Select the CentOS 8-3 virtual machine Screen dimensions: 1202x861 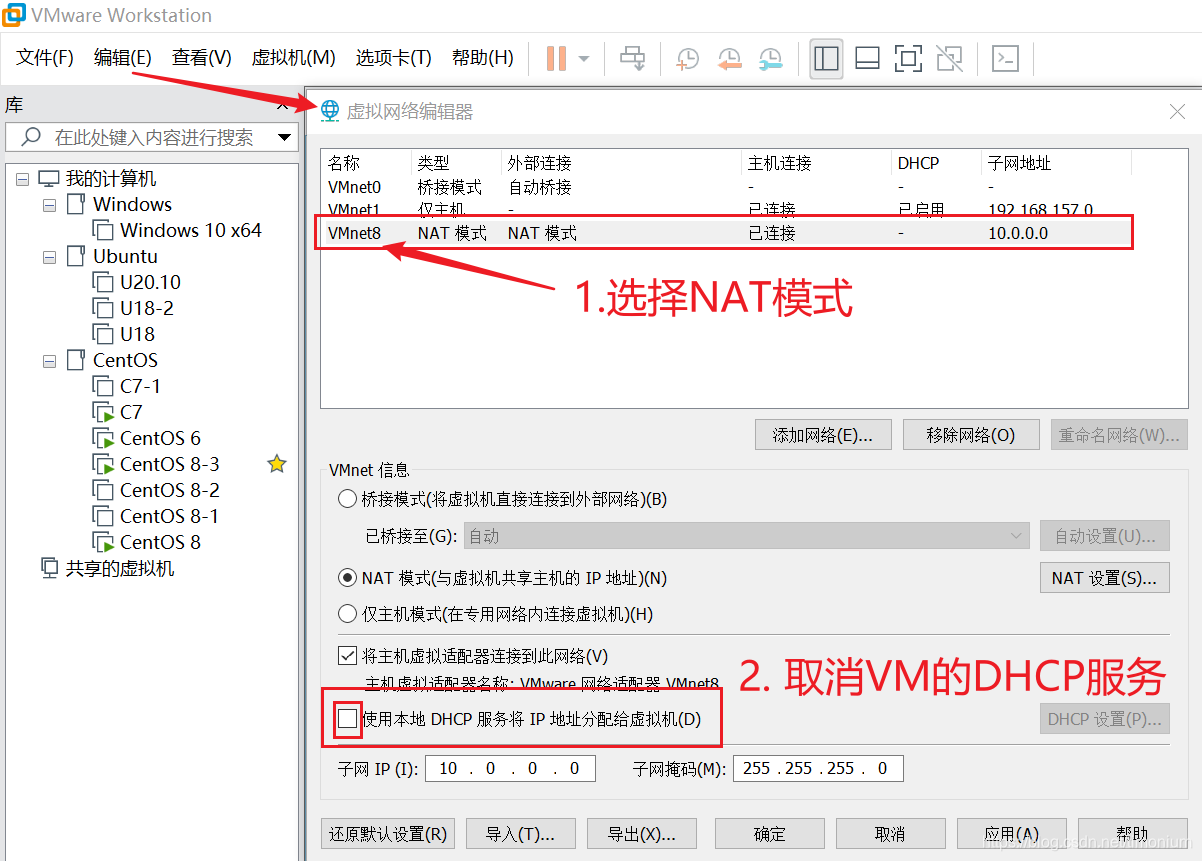(x=156, y=464)
